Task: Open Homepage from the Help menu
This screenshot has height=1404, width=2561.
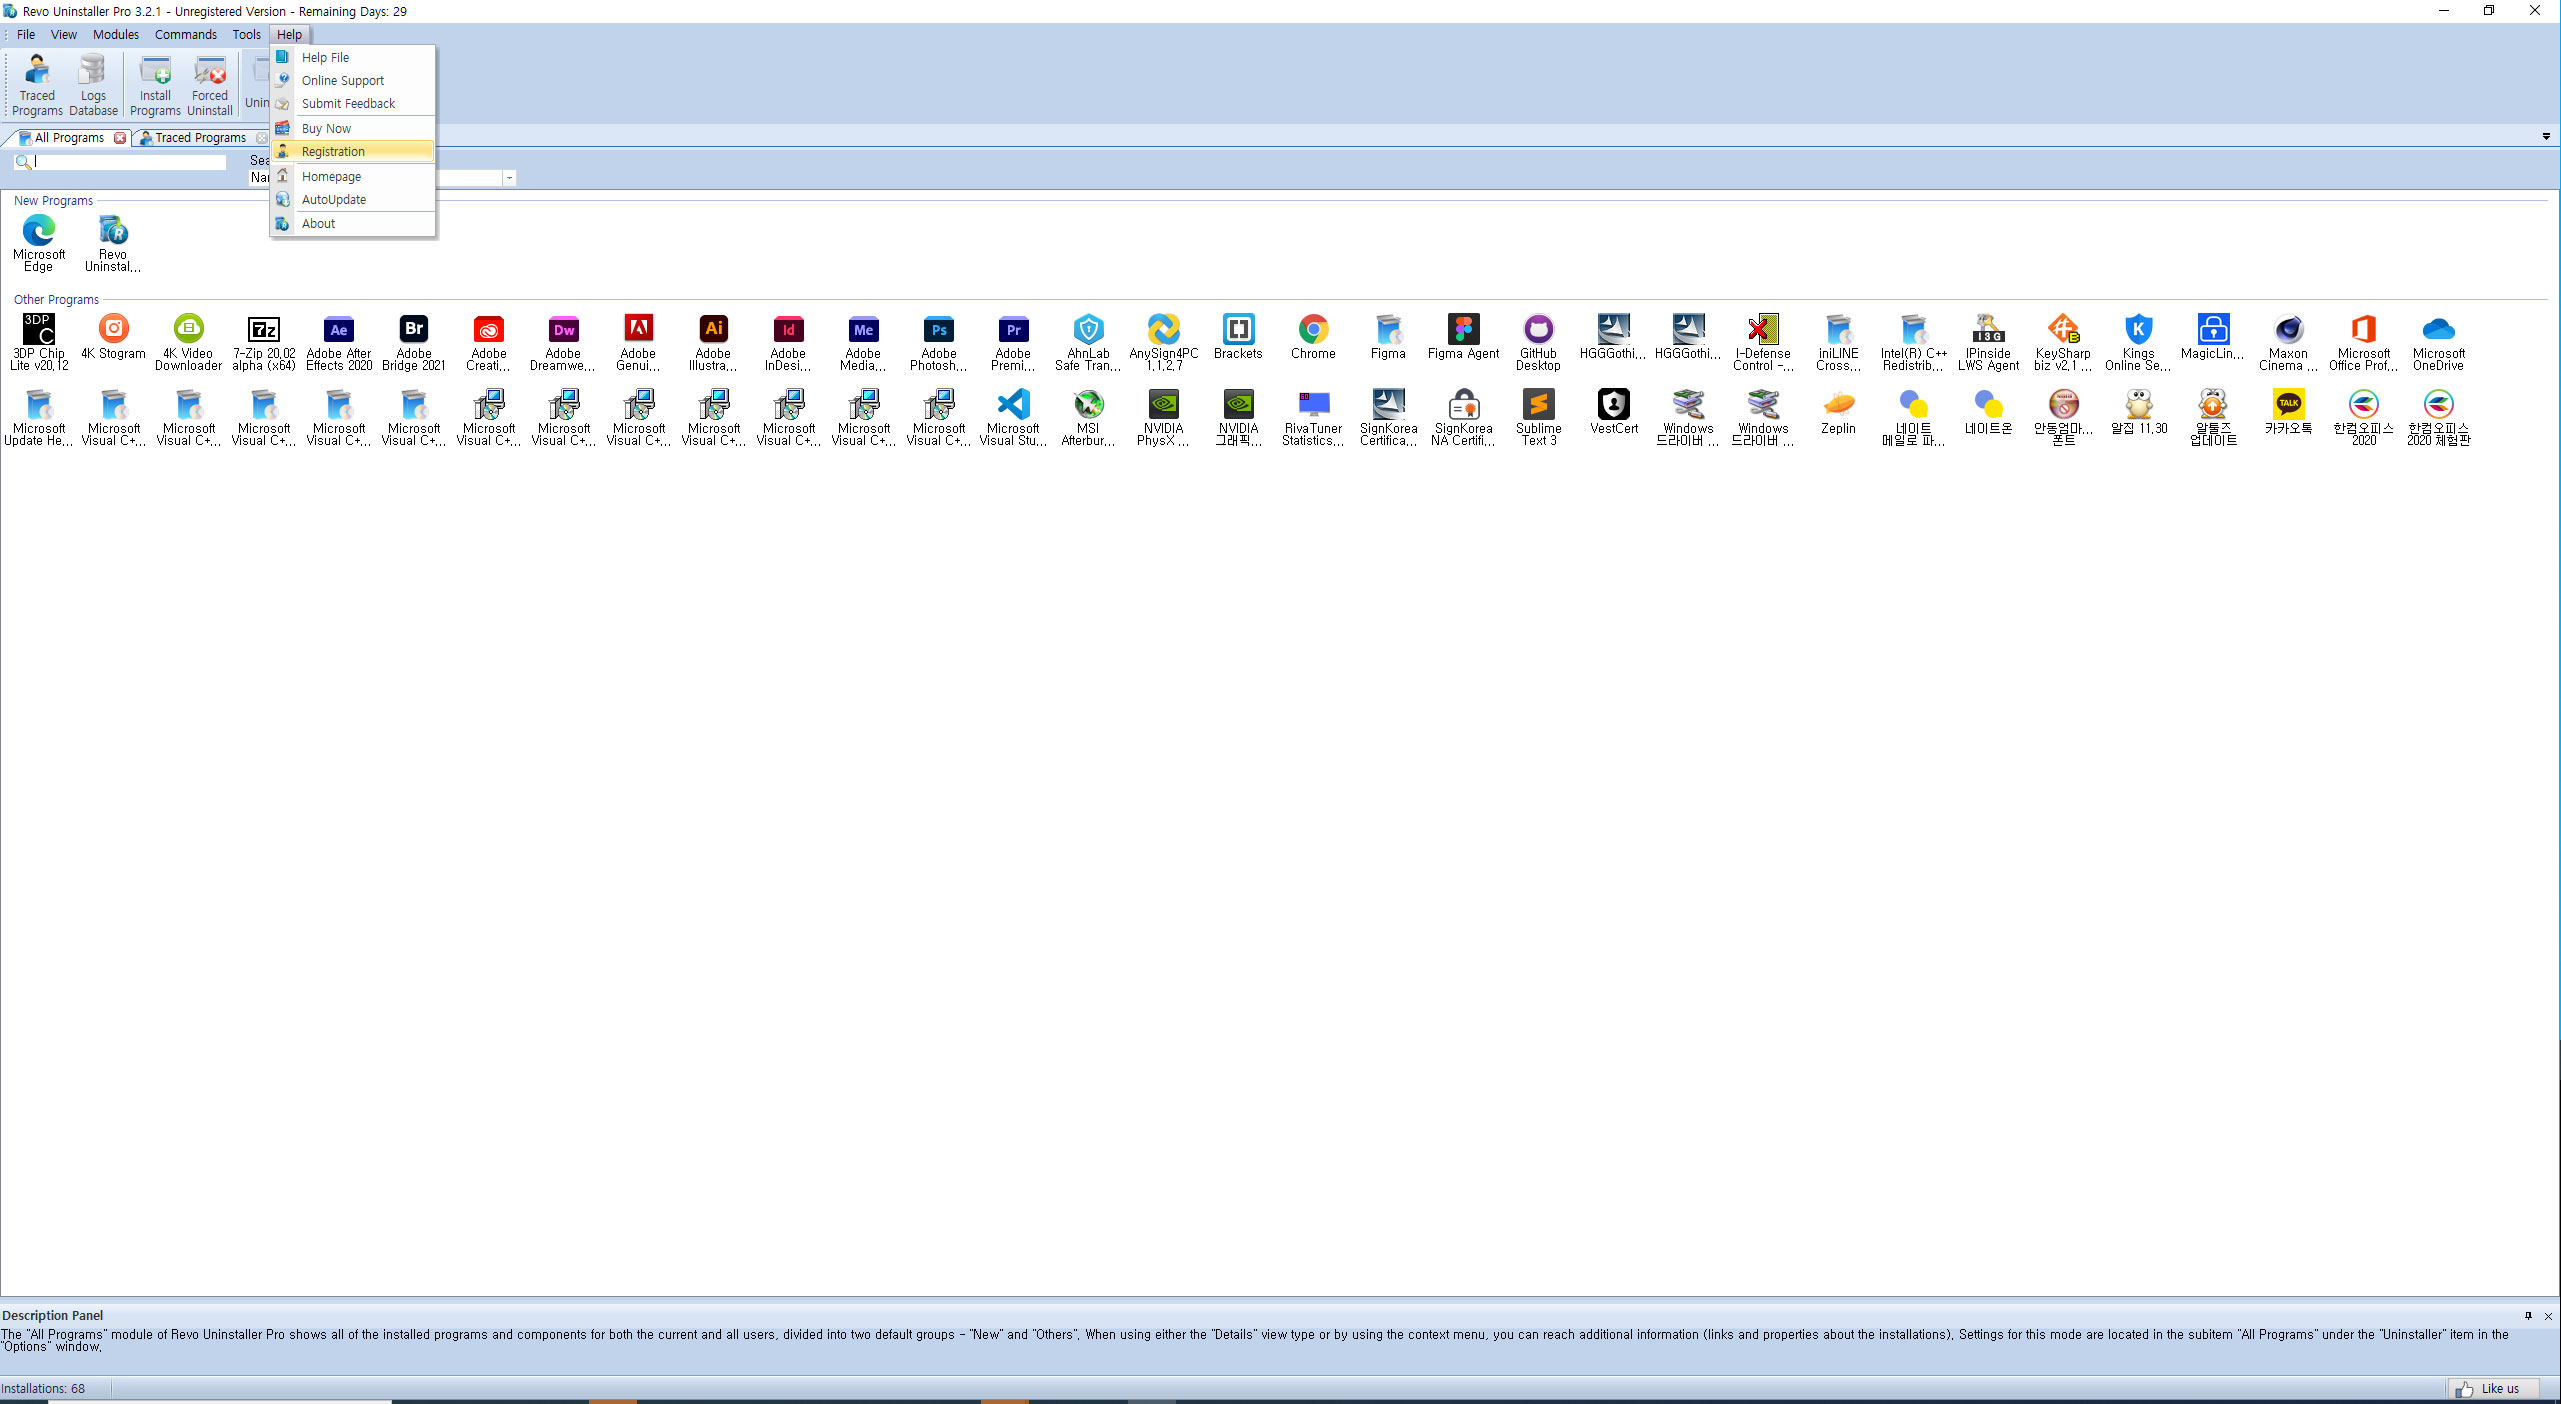Action: tap(353, 176)
